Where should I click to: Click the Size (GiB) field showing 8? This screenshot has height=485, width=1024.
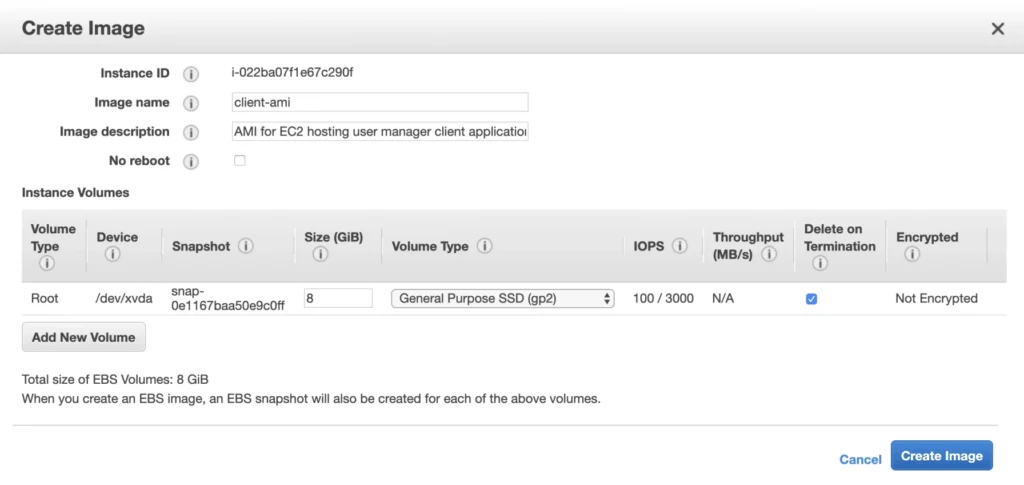(338, 298)
